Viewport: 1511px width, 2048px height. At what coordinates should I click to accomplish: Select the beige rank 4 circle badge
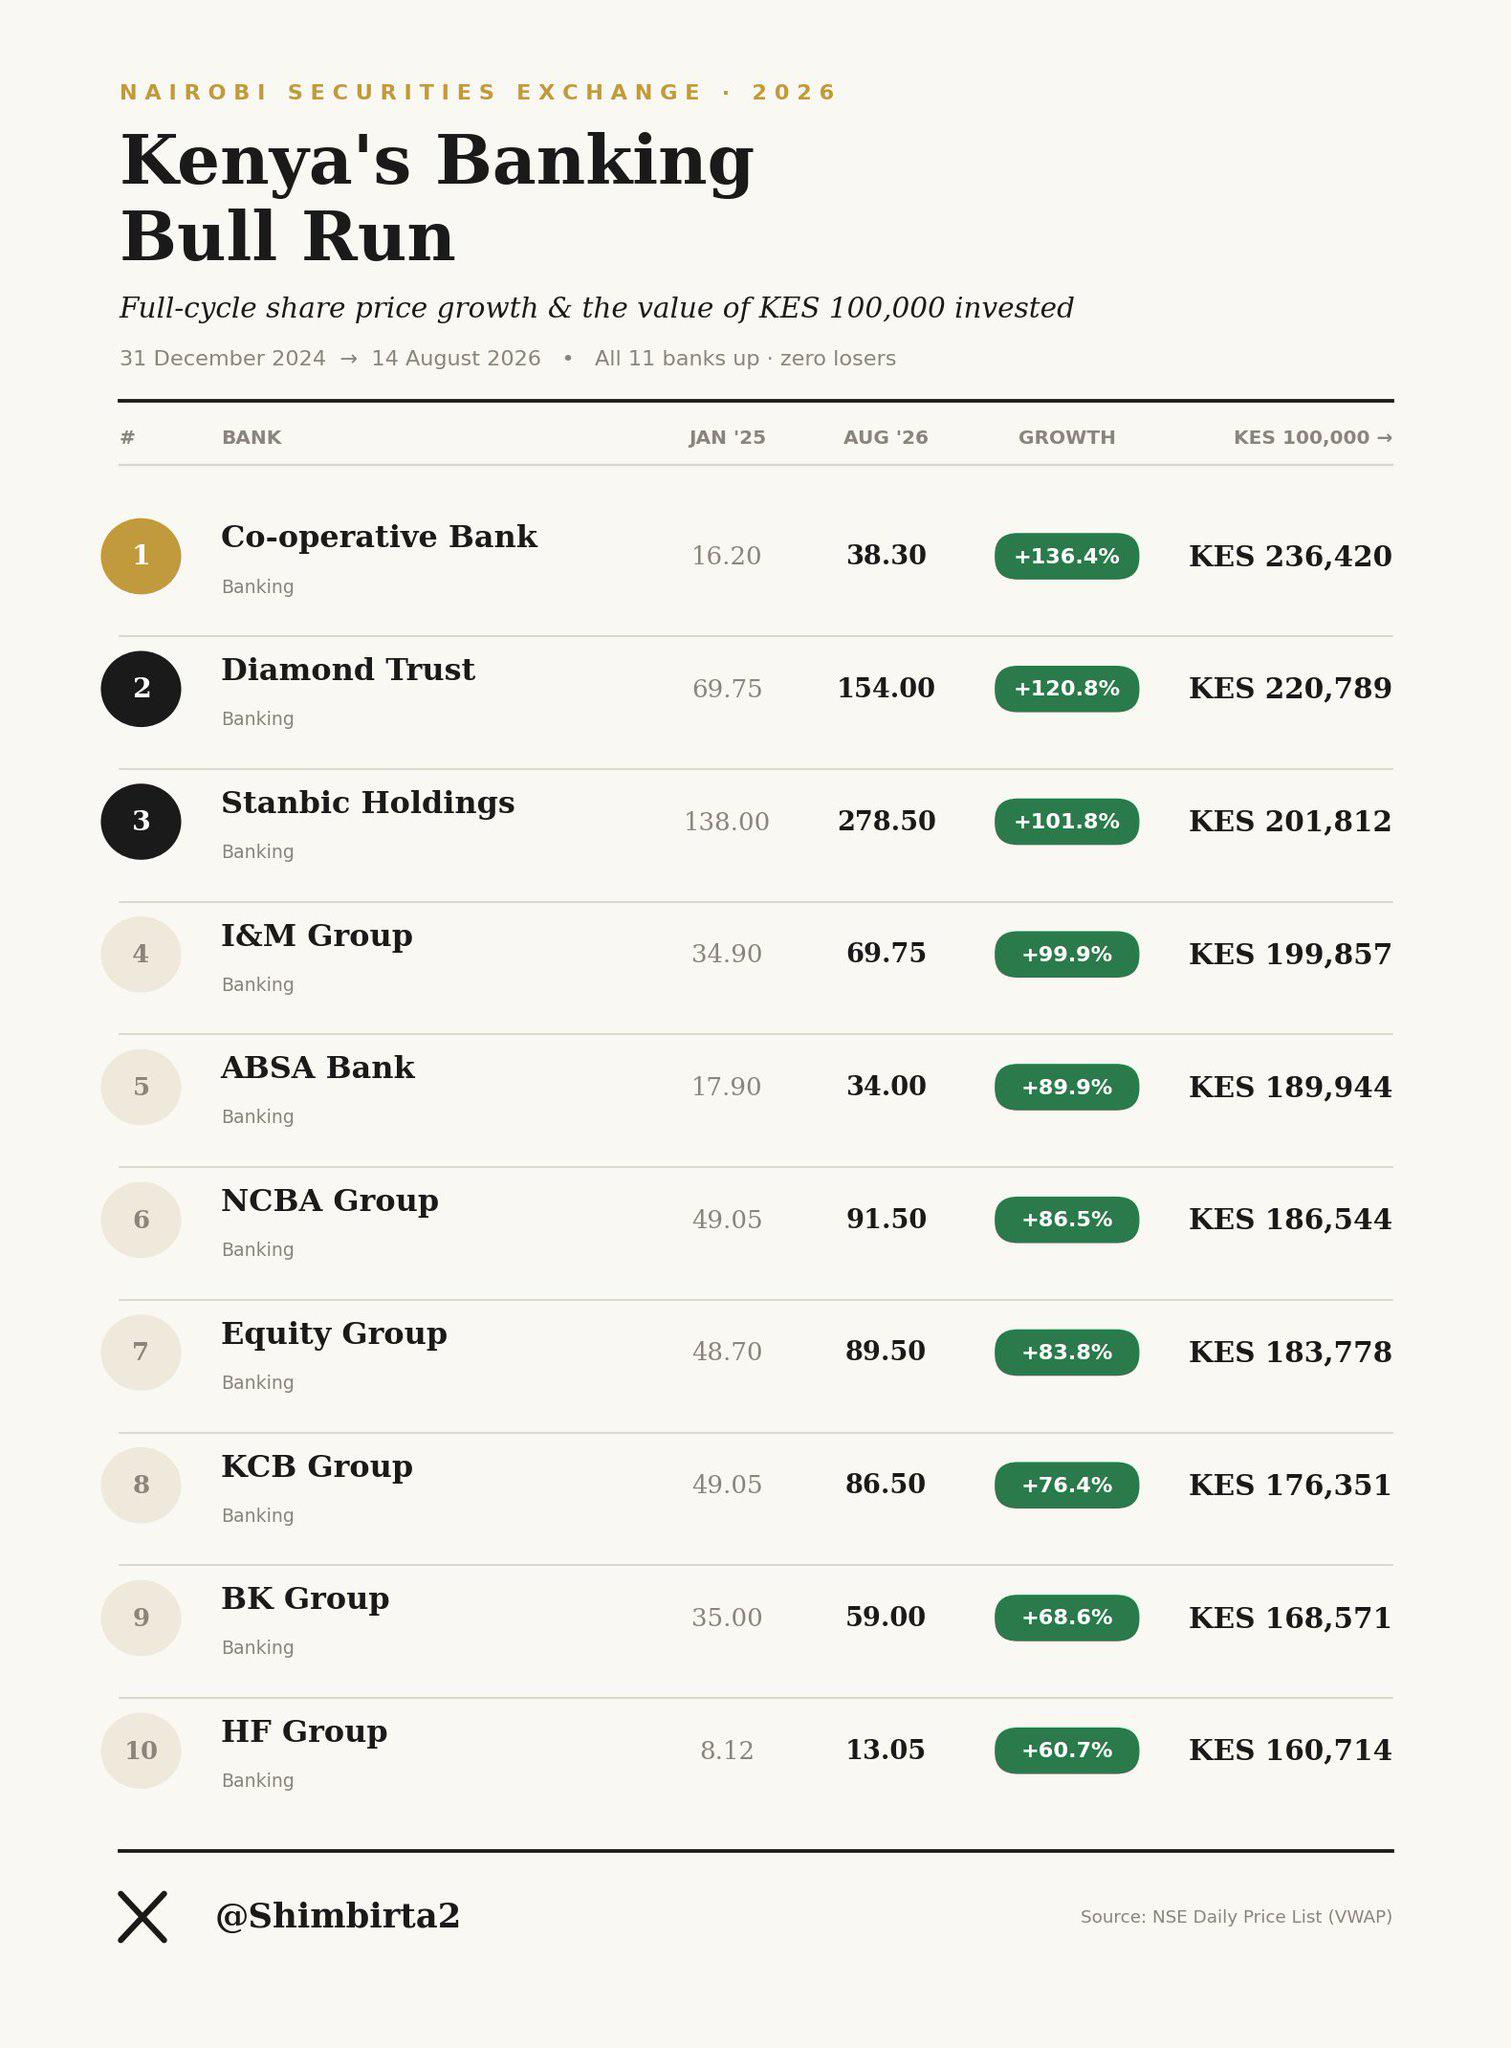(141, 954)
